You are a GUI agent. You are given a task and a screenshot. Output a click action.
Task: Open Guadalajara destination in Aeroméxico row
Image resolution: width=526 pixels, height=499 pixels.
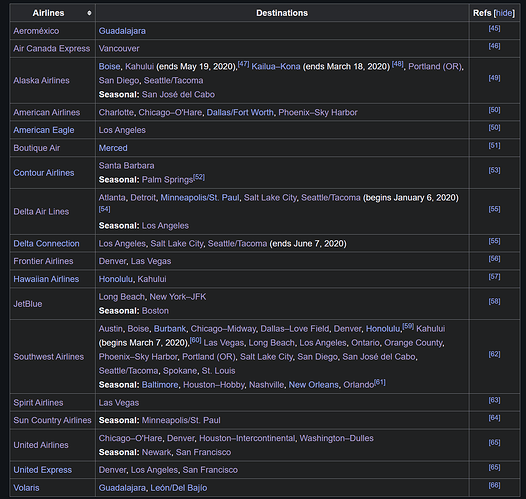coord(122,31)
